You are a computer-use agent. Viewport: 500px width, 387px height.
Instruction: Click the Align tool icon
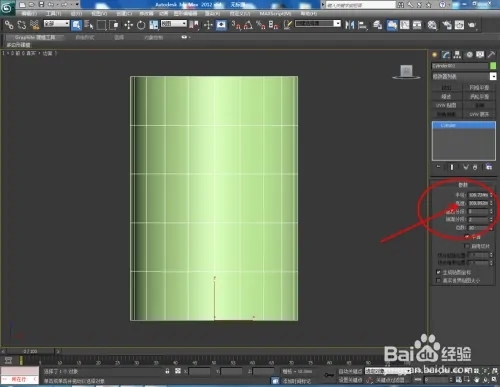362,25
